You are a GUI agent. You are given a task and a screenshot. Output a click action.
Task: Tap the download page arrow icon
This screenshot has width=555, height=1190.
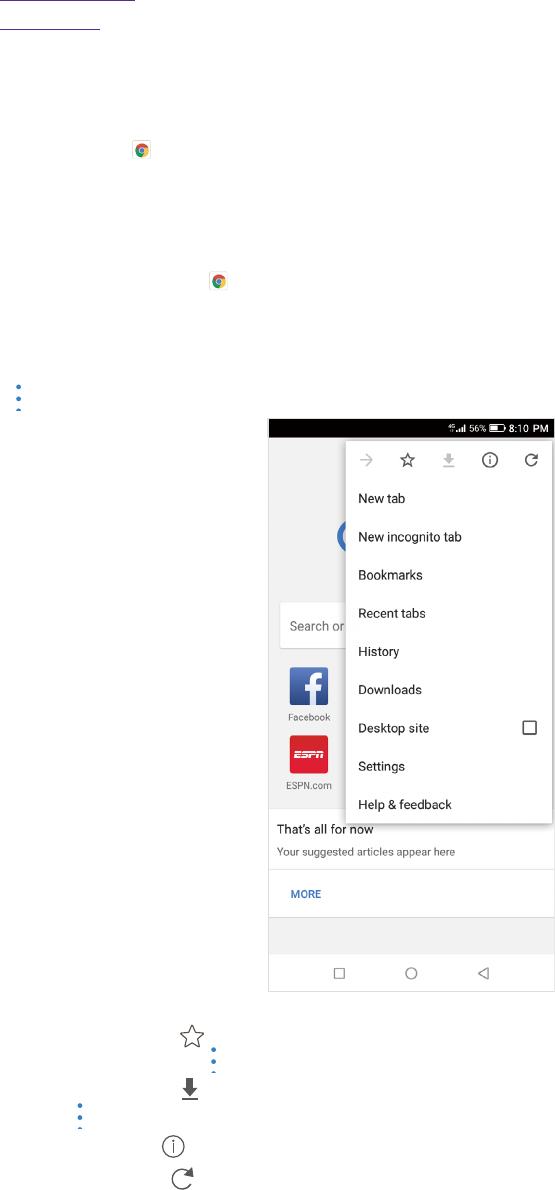click(x=449, y=460)
